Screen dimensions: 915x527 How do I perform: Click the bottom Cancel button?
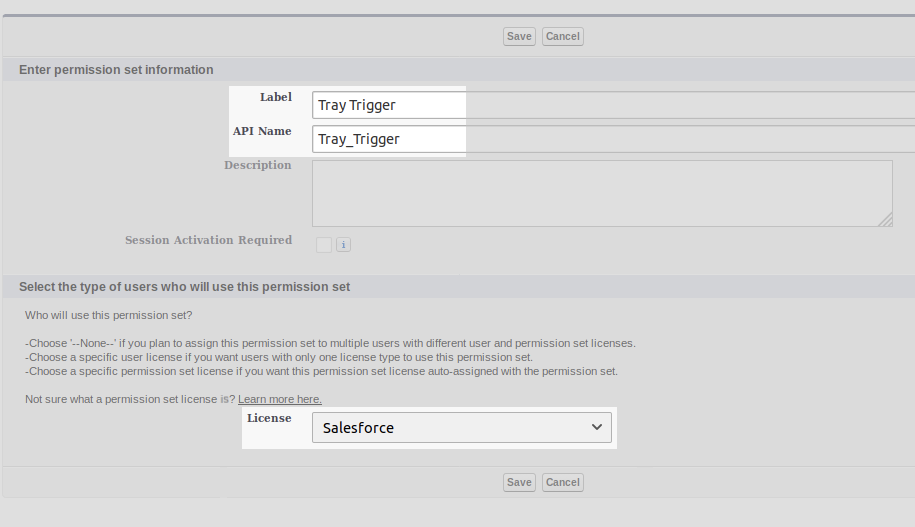coord(562,482)
